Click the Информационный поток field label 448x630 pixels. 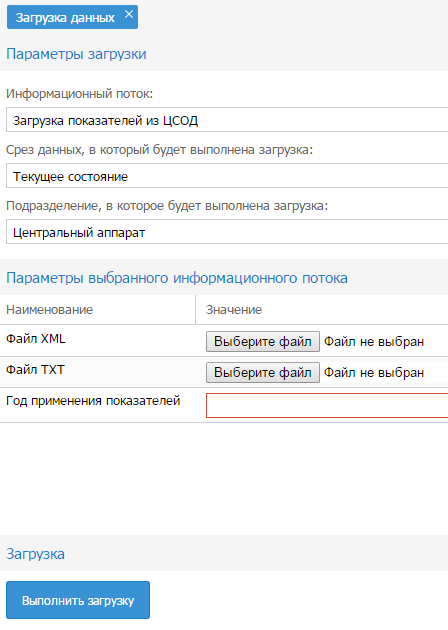pyautogui.click(x=80, y=94)
